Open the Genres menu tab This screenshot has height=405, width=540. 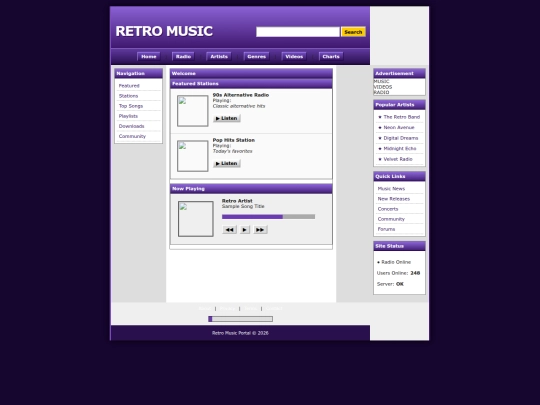click(256, 56)
